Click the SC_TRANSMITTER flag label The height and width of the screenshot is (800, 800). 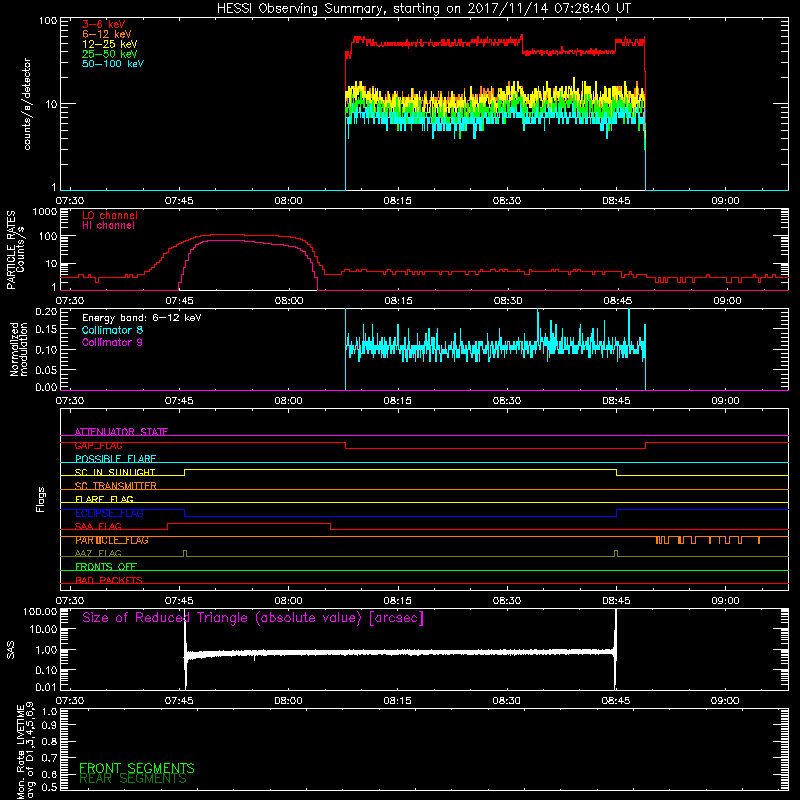[115, 485]
